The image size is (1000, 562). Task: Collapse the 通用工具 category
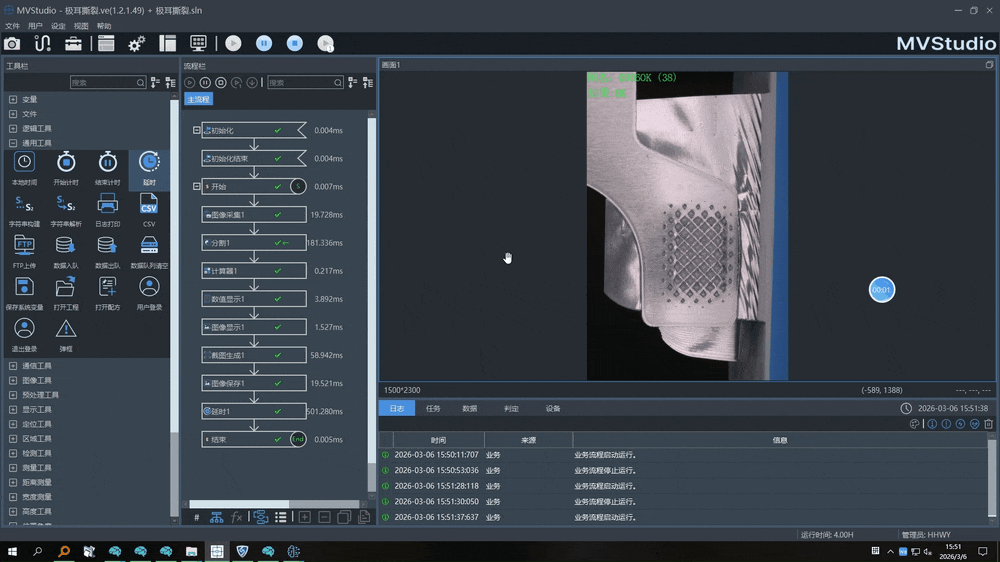coord(13,143)
